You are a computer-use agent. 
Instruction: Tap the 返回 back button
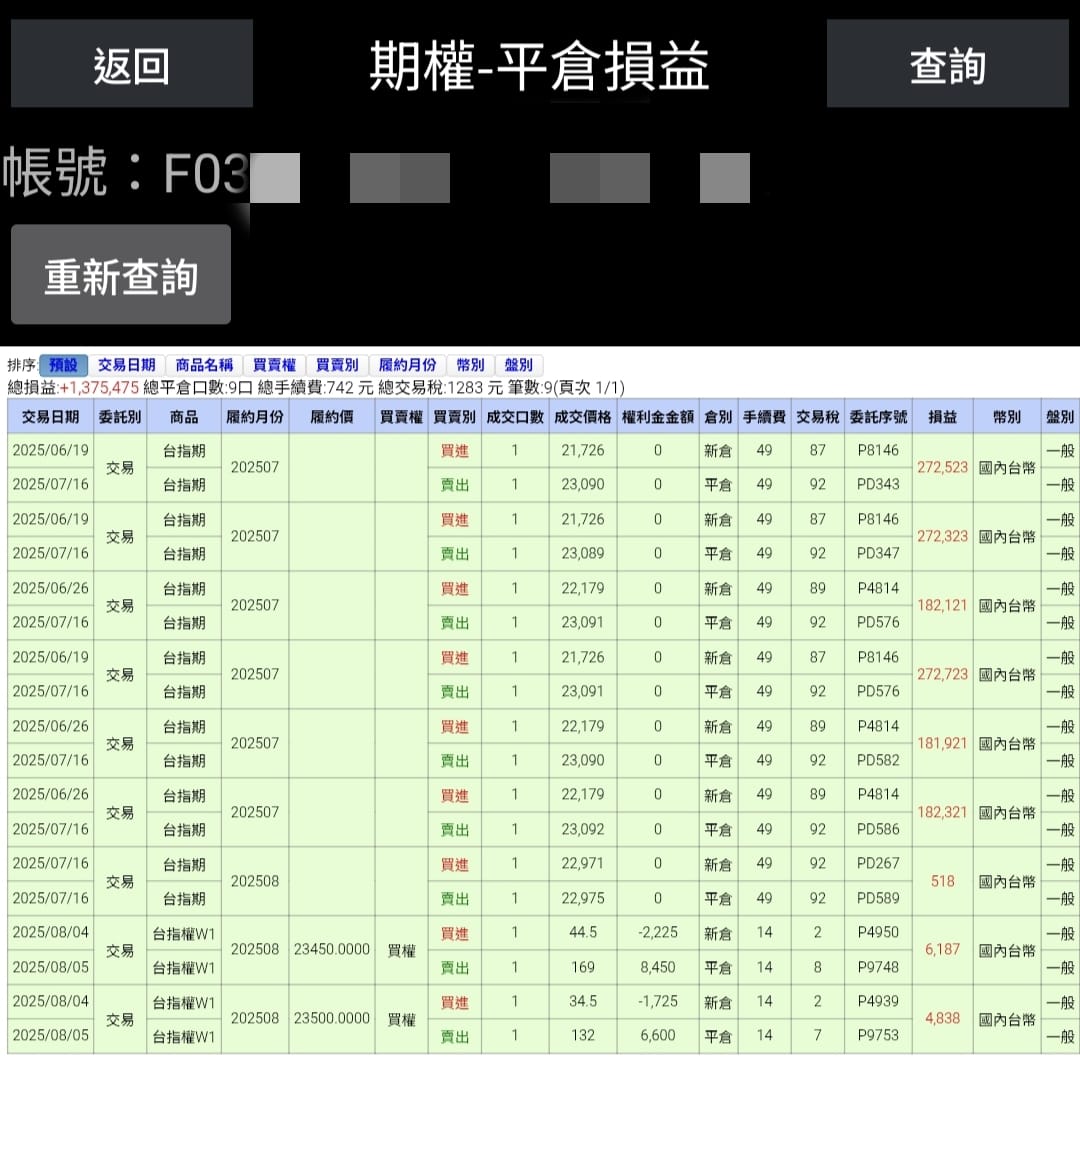(x=132, y=63)
